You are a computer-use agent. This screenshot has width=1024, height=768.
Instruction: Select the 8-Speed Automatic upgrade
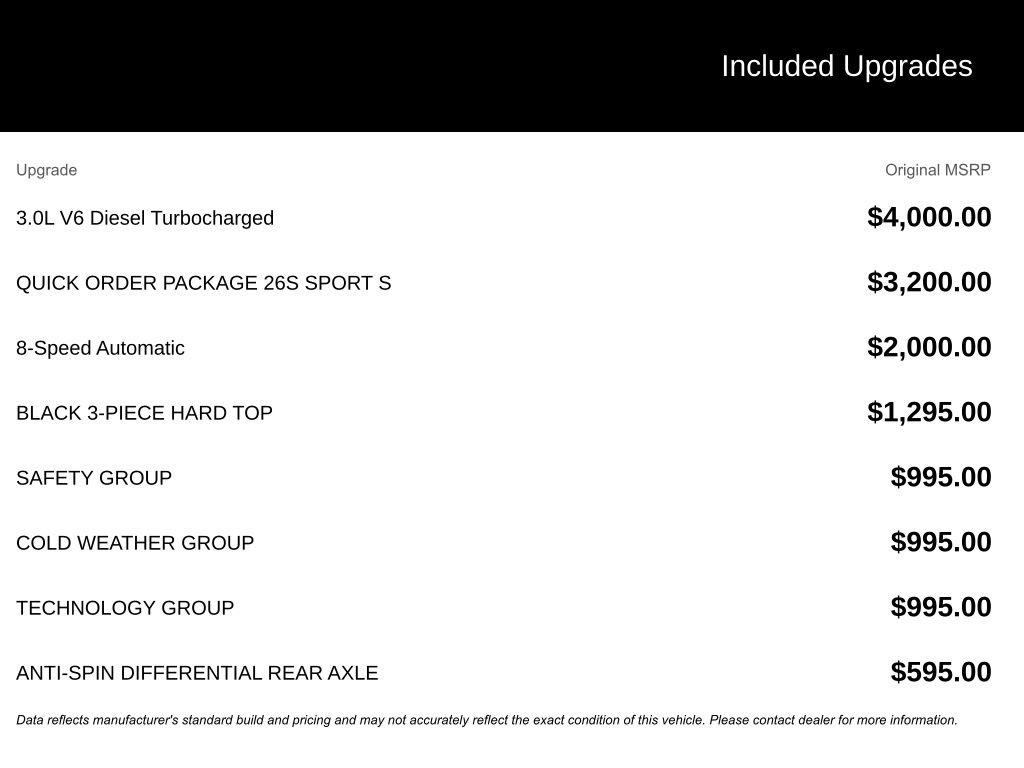[100, 348]
